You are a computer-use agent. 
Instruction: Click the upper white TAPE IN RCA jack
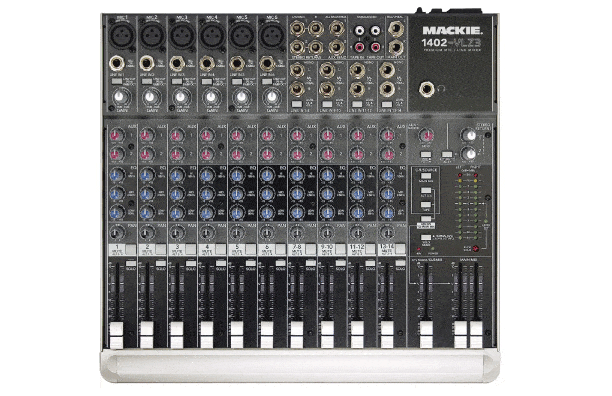tap(359, 30)
